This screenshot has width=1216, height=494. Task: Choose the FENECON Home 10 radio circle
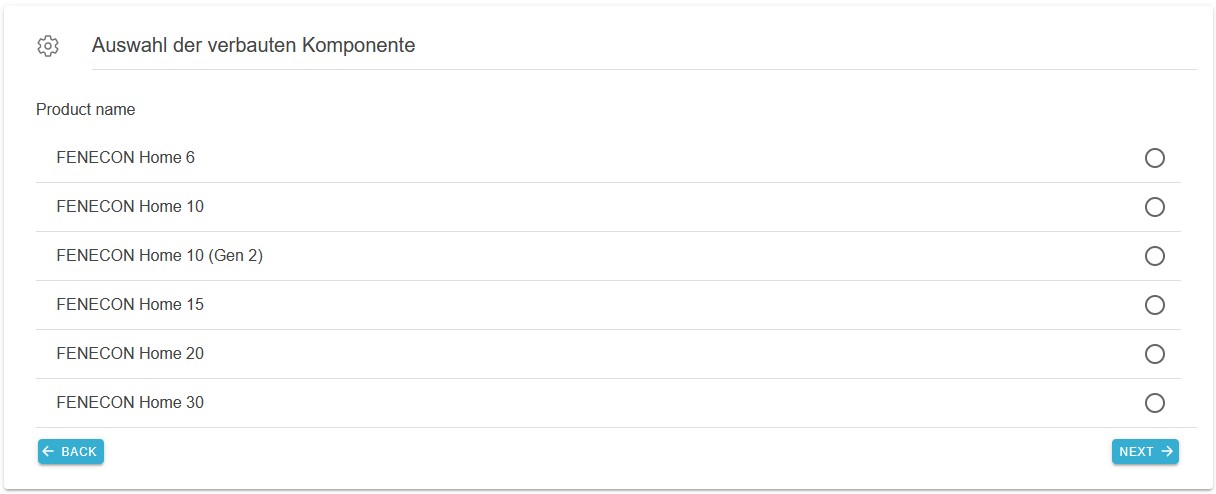[1154, 207]
